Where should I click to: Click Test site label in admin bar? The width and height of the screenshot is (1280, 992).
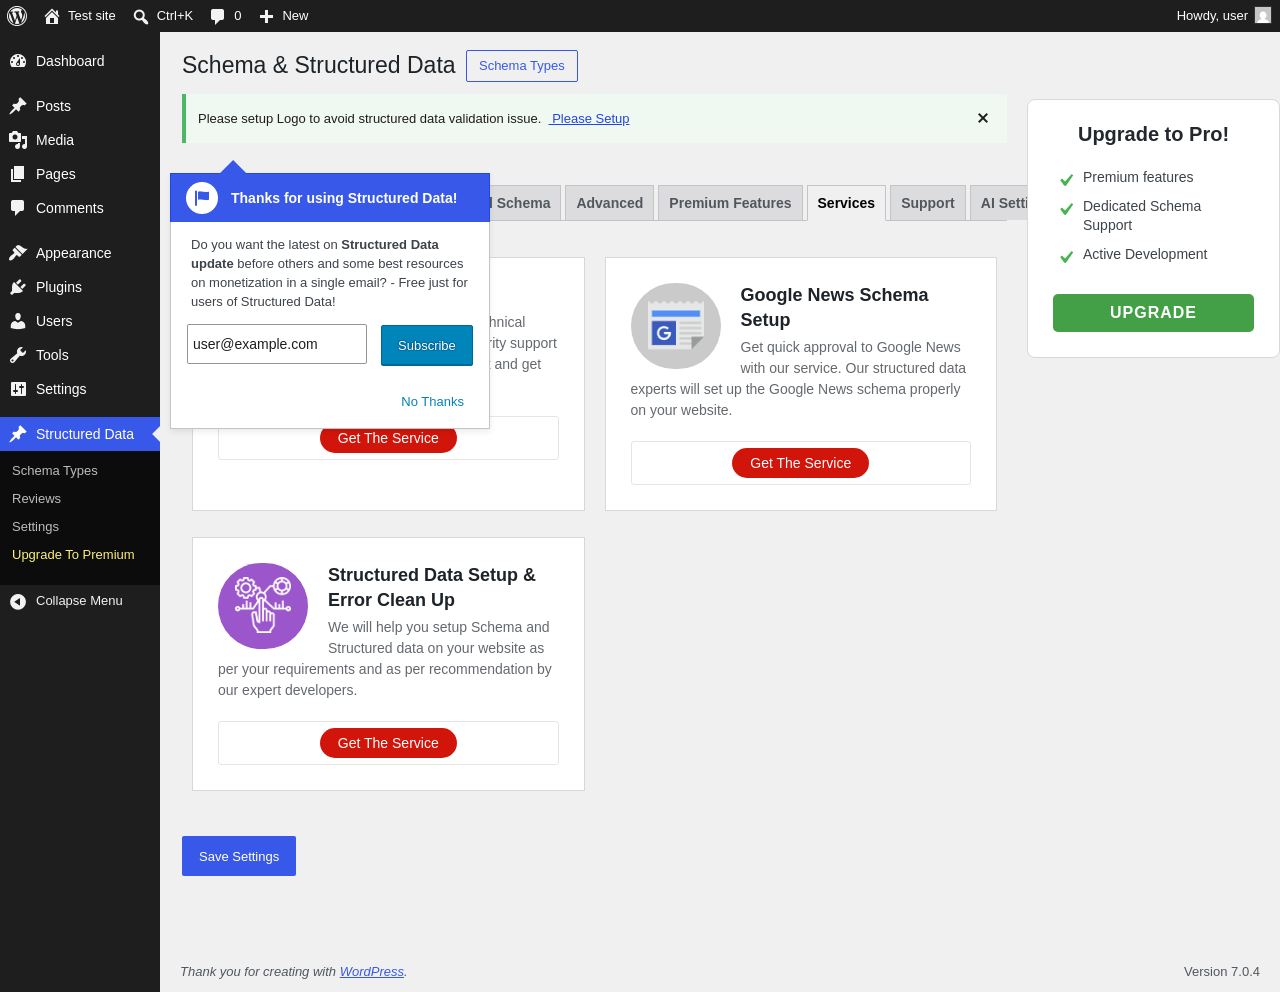point(92,16)
